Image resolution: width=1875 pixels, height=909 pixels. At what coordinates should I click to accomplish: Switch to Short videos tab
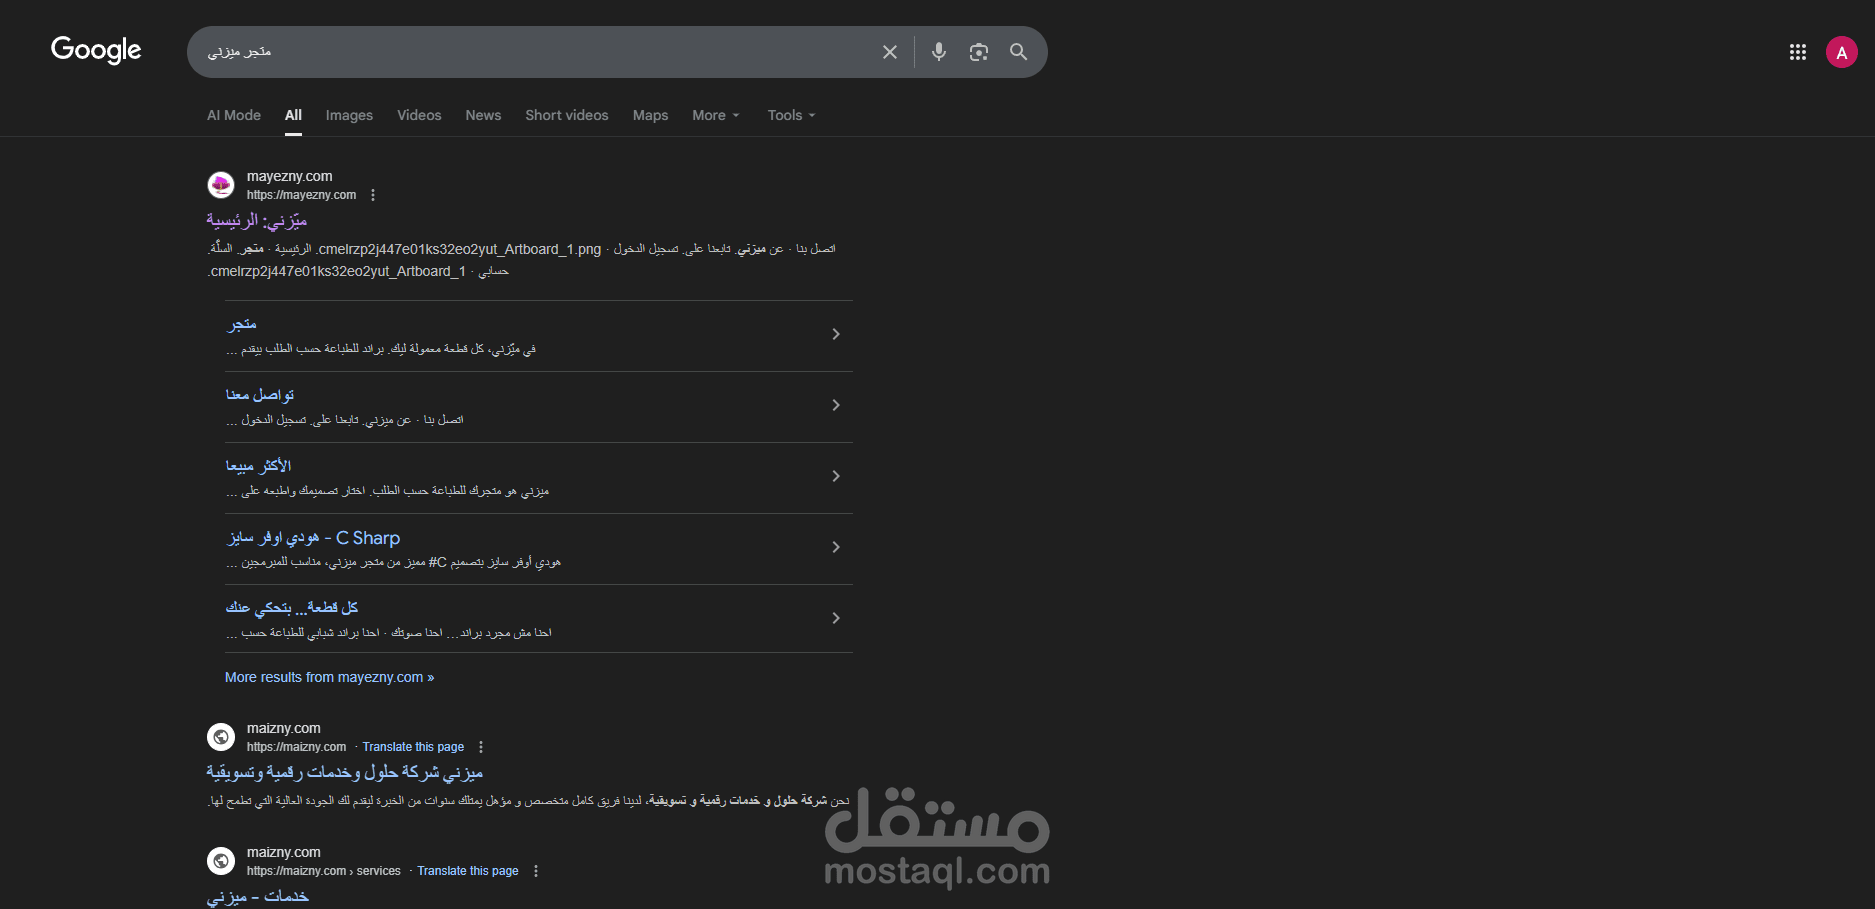567,115
